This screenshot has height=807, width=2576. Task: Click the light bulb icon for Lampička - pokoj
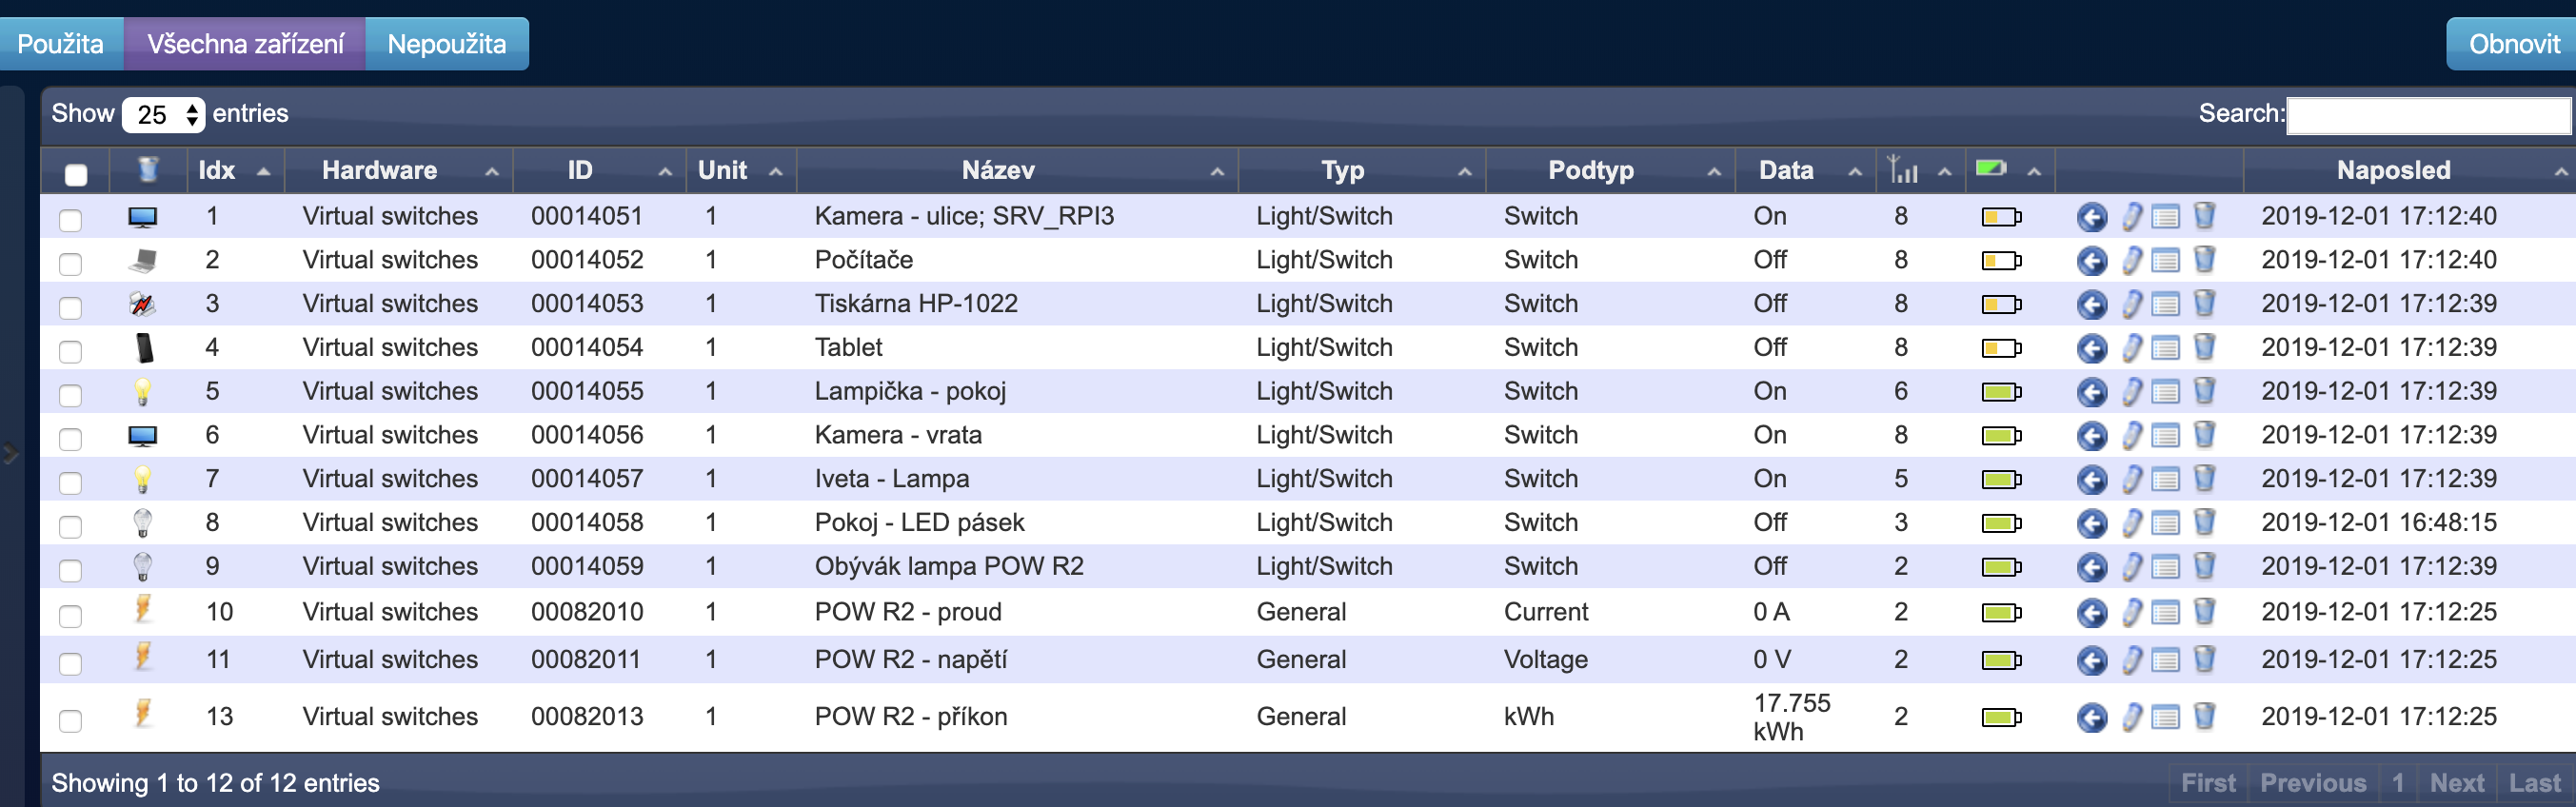click(143, 392)
